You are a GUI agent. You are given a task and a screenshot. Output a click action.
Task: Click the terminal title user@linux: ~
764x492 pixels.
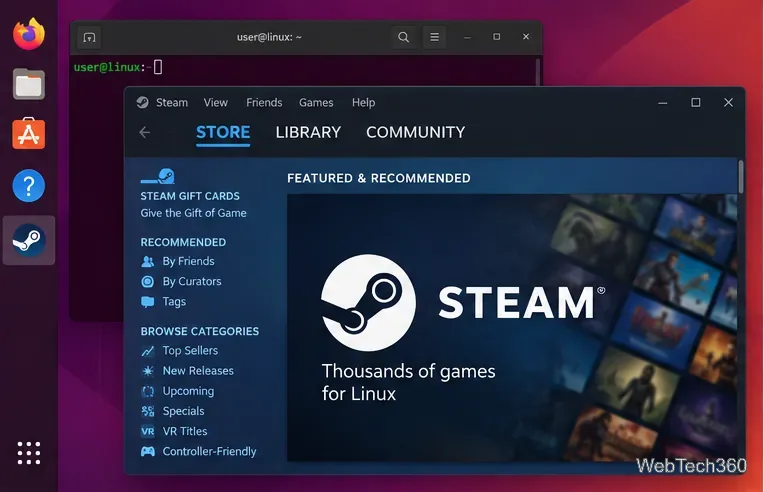(269, 37)
